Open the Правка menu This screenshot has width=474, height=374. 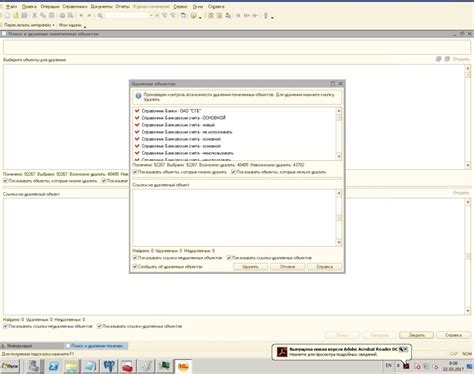29,6
